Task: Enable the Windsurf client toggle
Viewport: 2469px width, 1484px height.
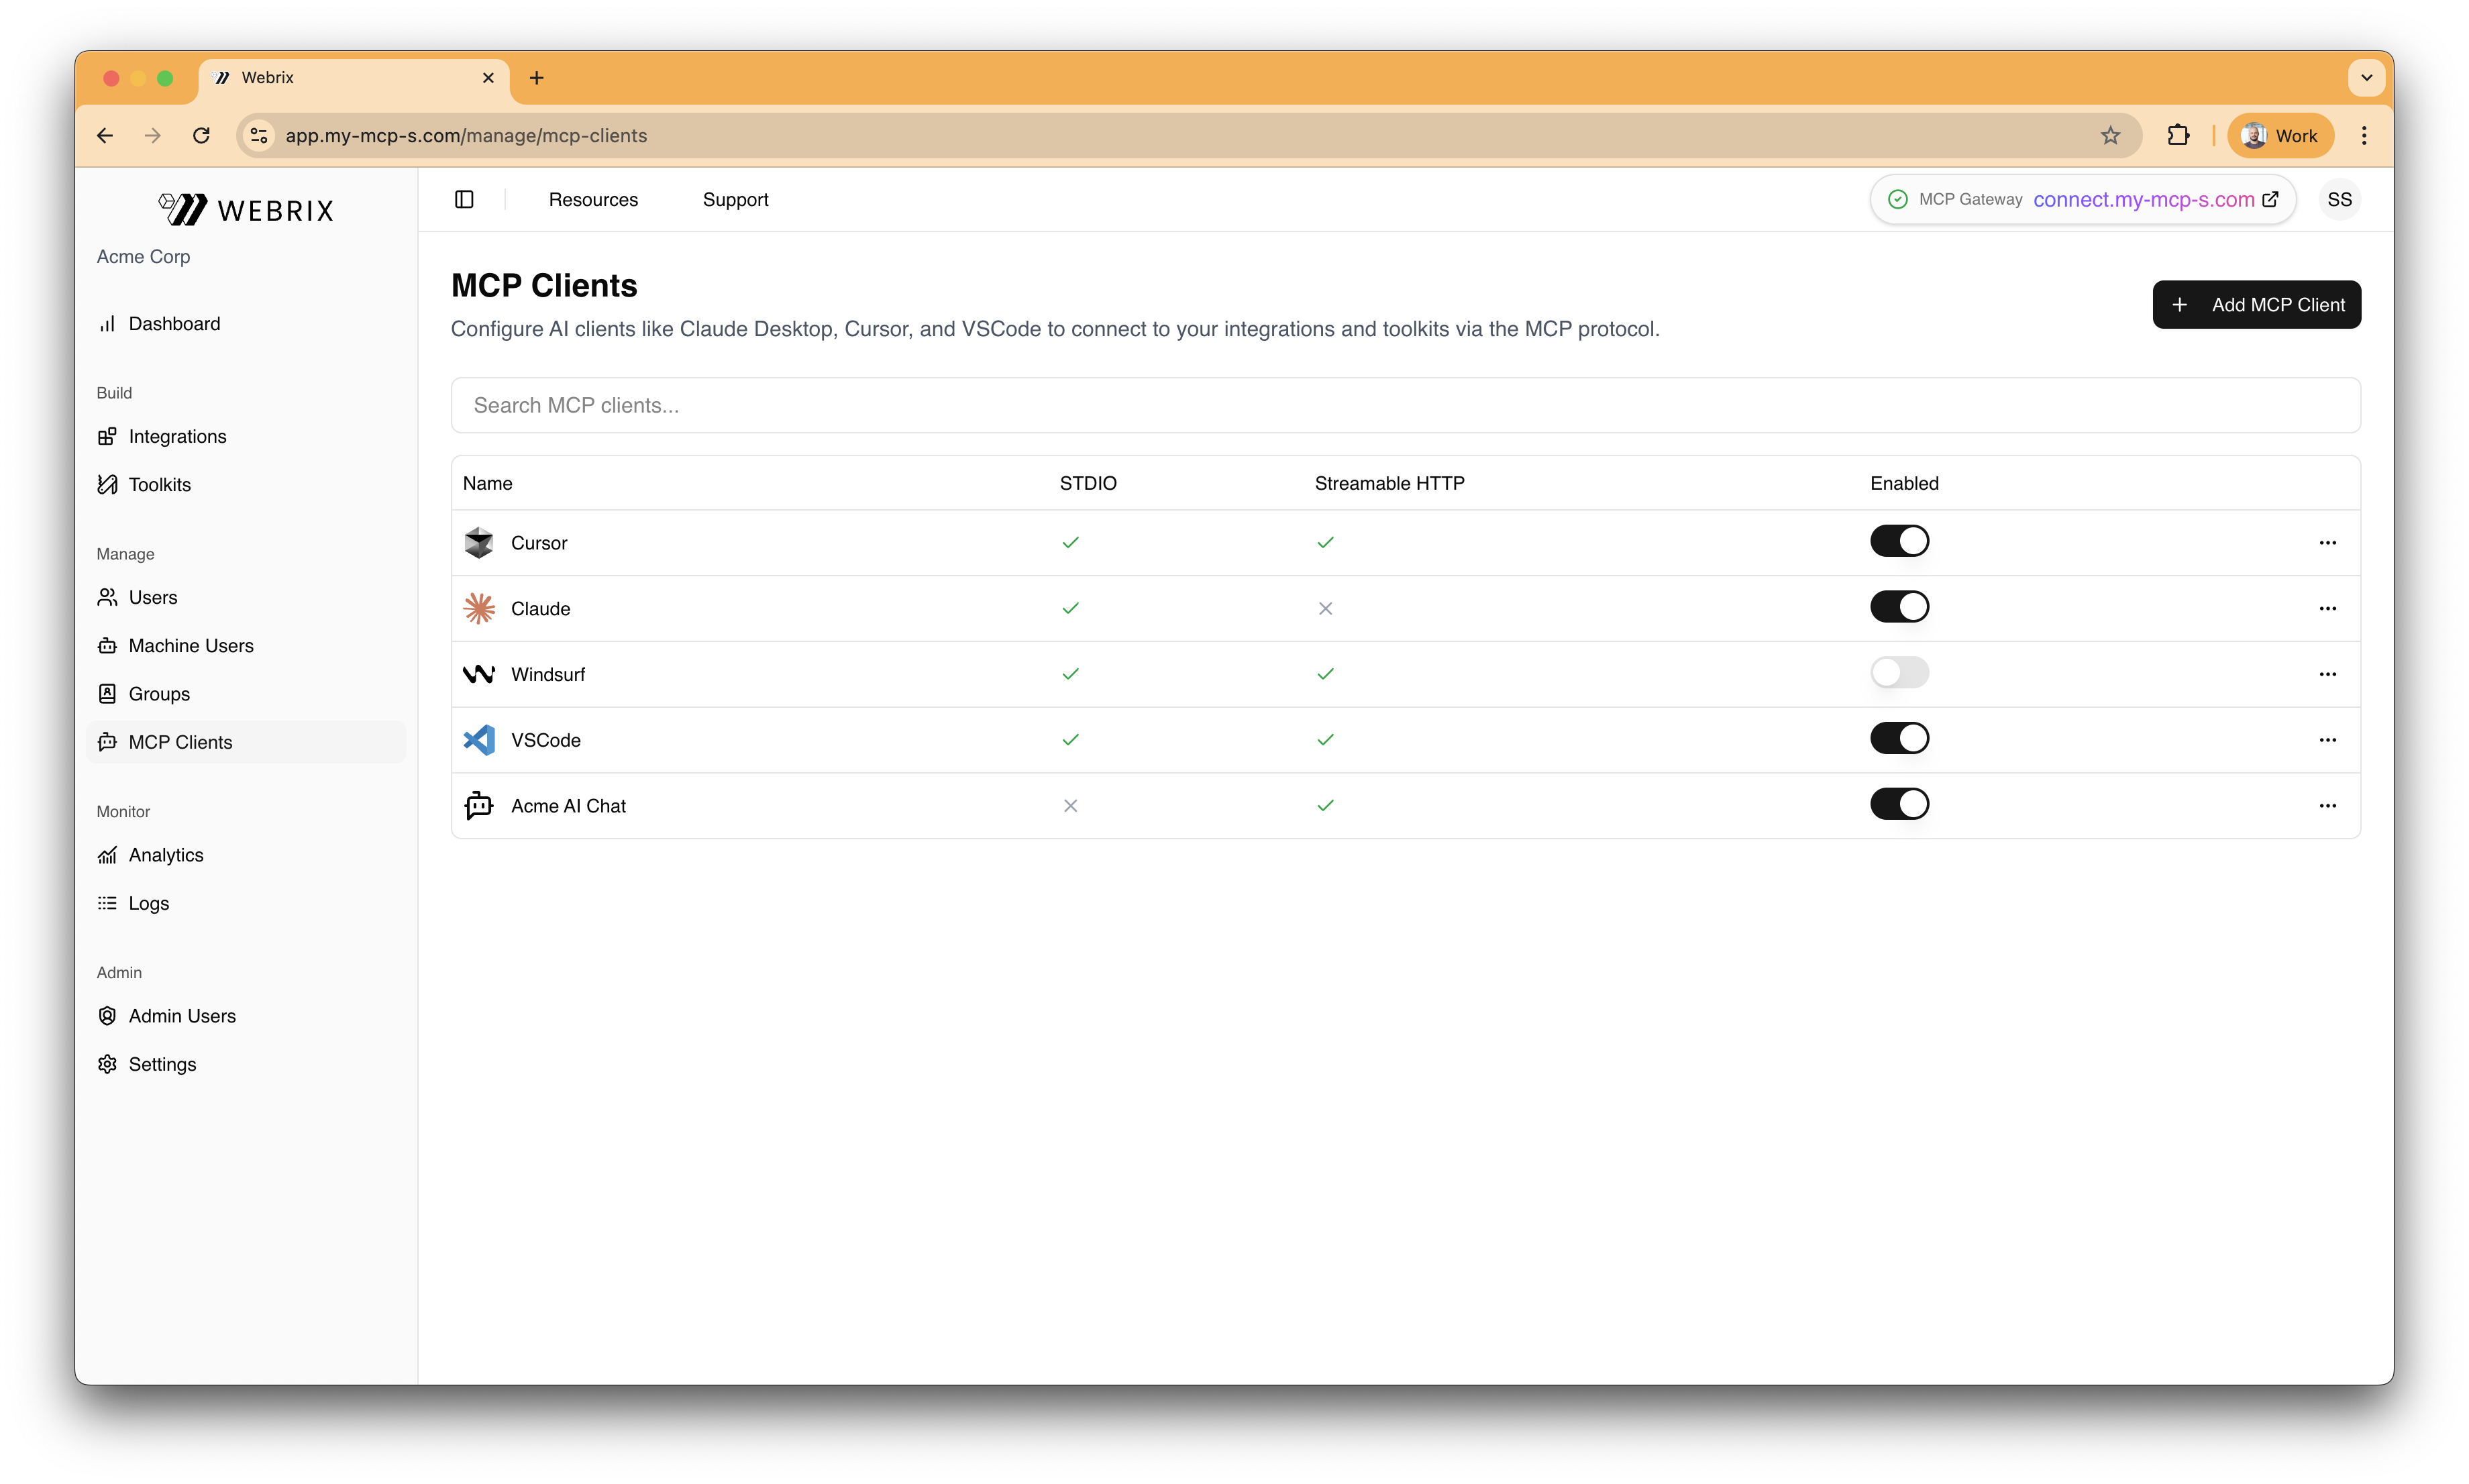Action: (1899, 673)
